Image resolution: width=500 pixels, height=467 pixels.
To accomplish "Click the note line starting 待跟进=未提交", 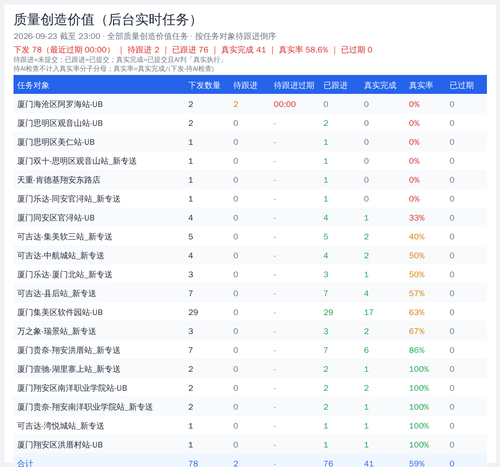I will coord(119,60).
